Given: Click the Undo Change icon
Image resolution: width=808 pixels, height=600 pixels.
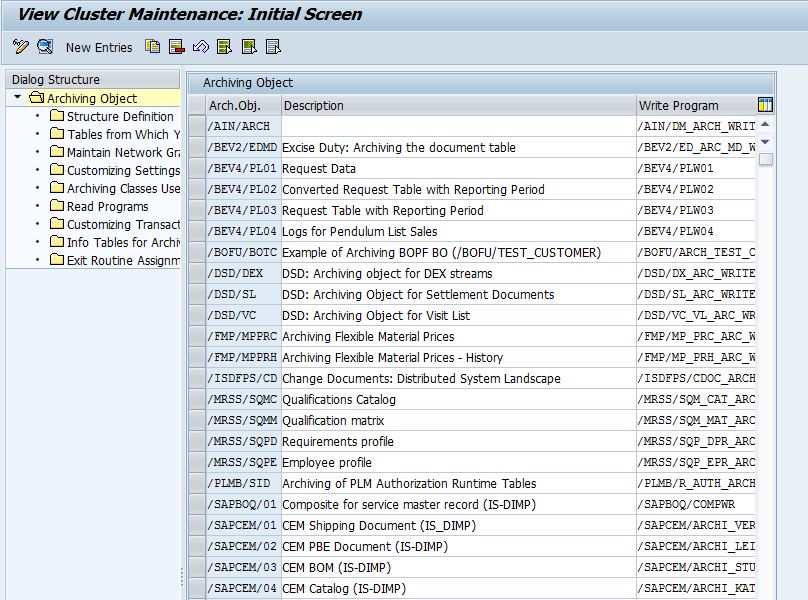Looking at the screenshot, I should 200,47.
